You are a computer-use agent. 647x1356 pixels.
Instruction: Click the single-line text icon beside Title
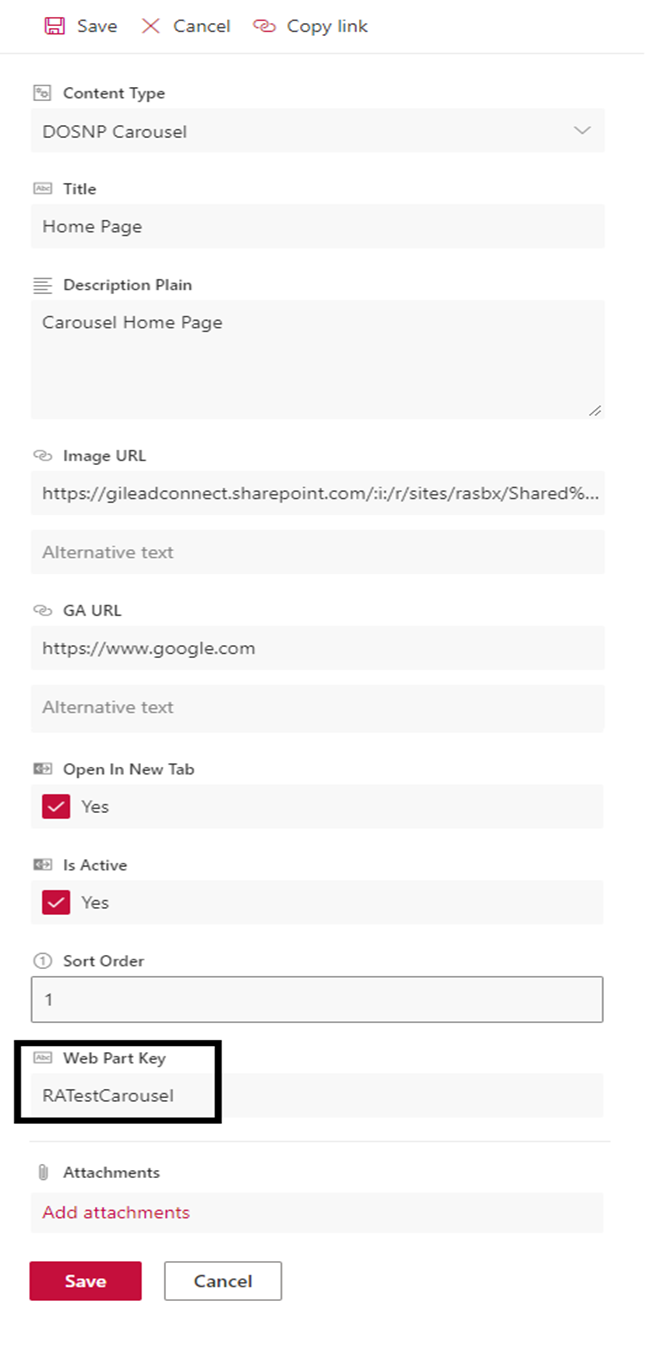point(43,189)
